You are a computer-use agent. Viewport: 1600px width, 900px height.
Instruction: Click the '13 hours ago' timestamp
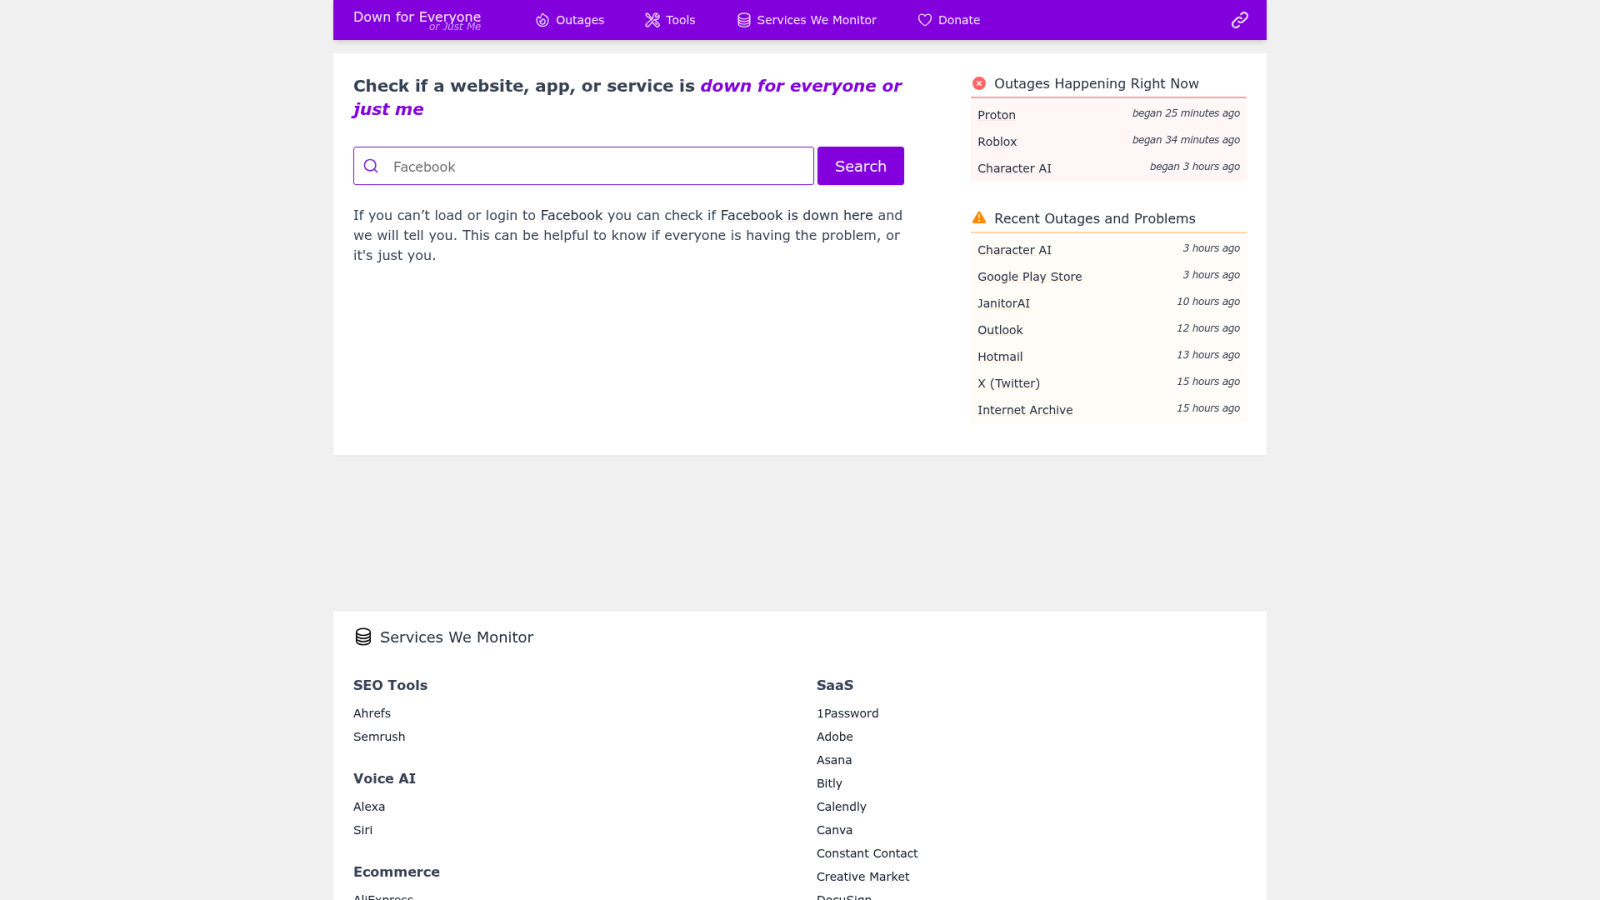click(1208, 355)
